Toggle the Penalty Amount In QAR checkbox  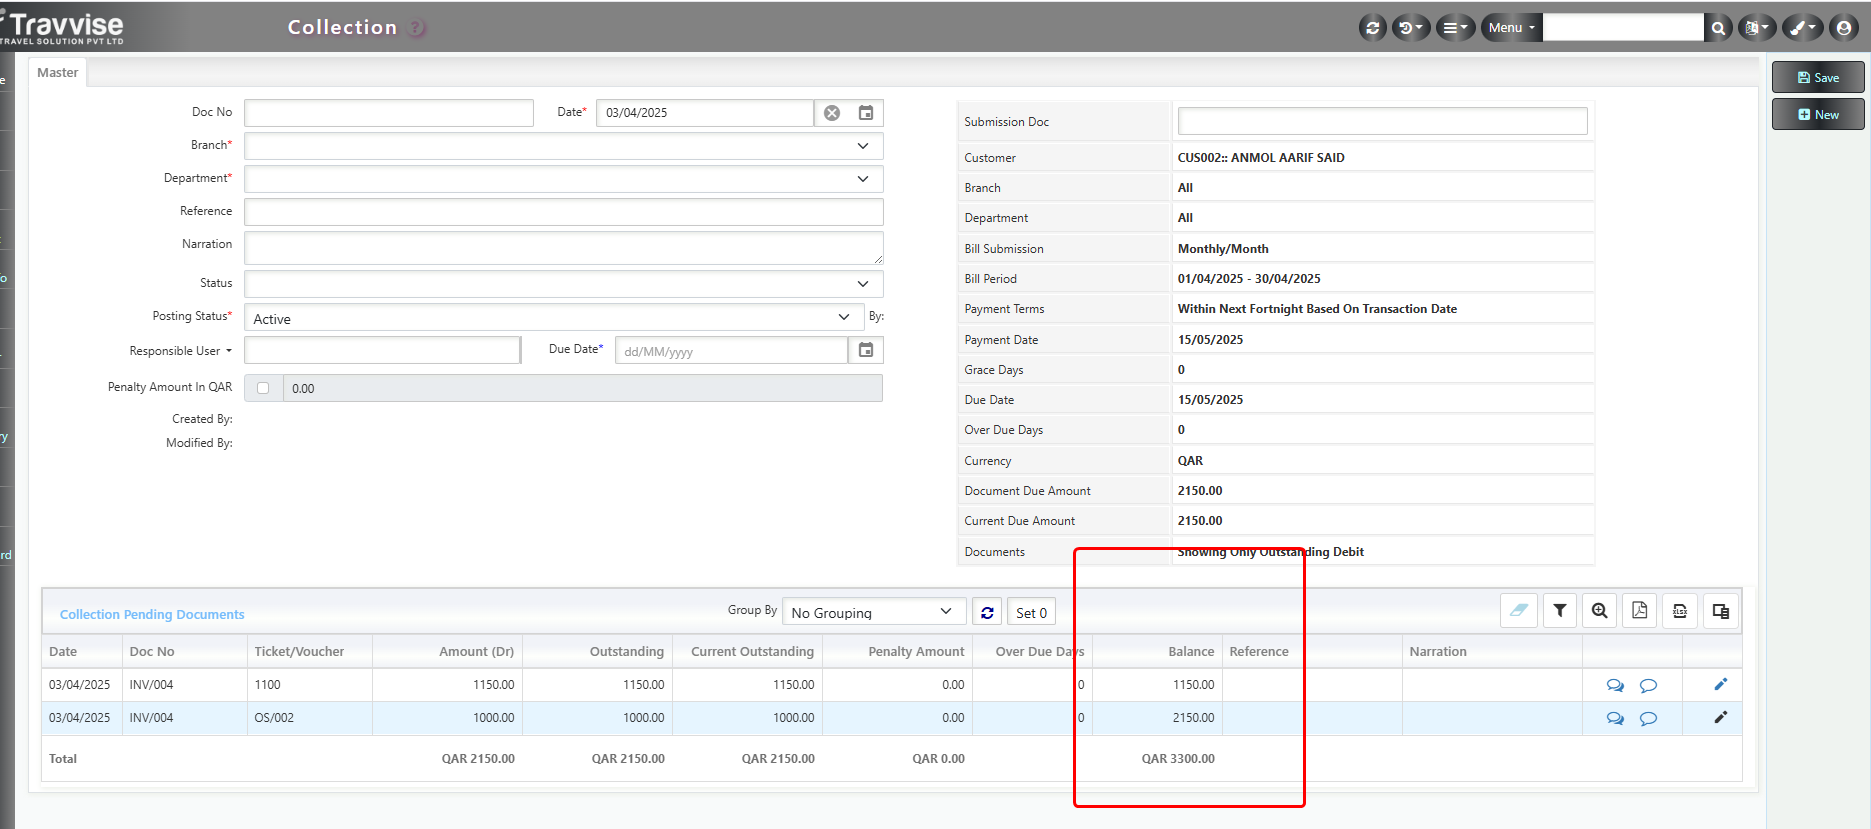[x=263, y=388]
